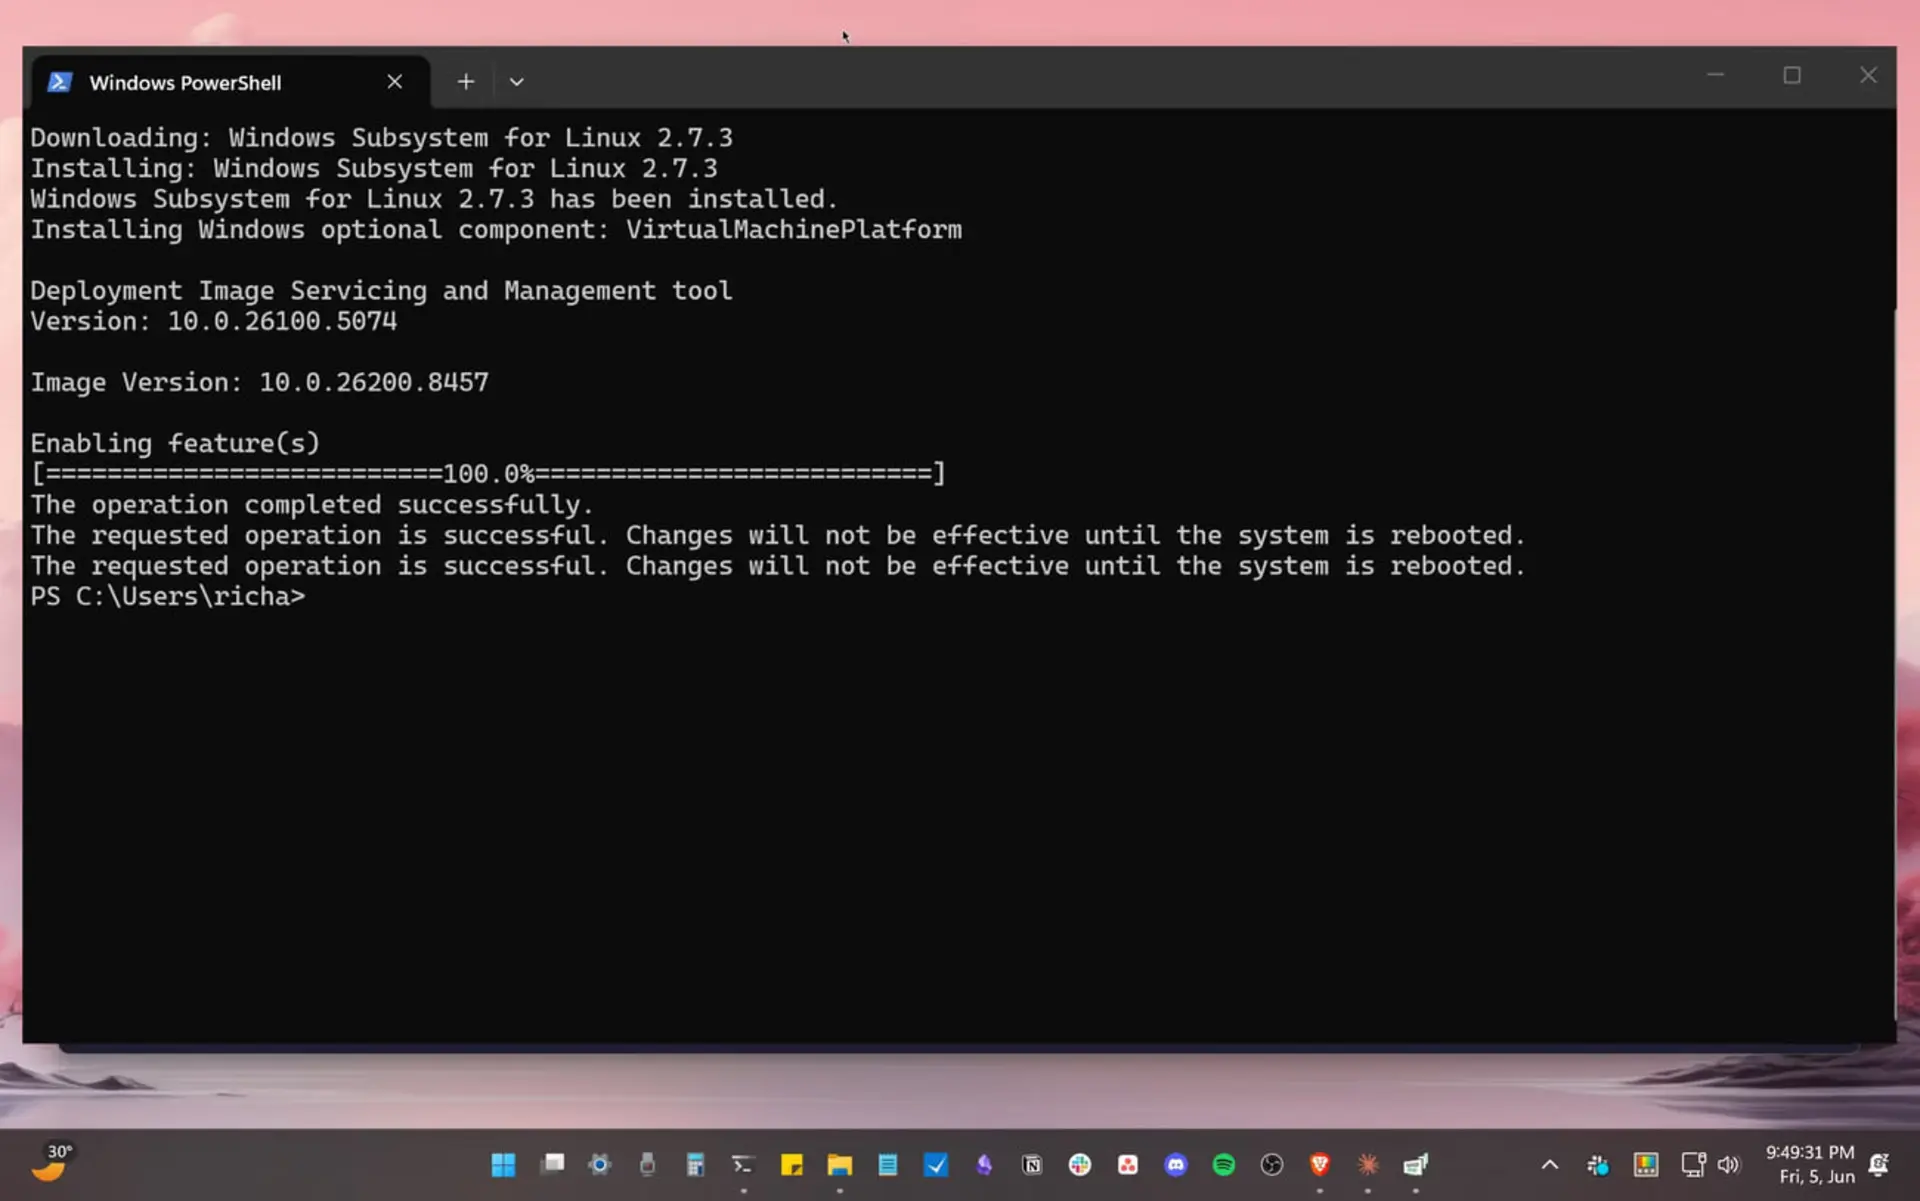Open a new terminal tab with plus button
The height and width of the screenshot is (1201, 1920).
click(466, 82)
